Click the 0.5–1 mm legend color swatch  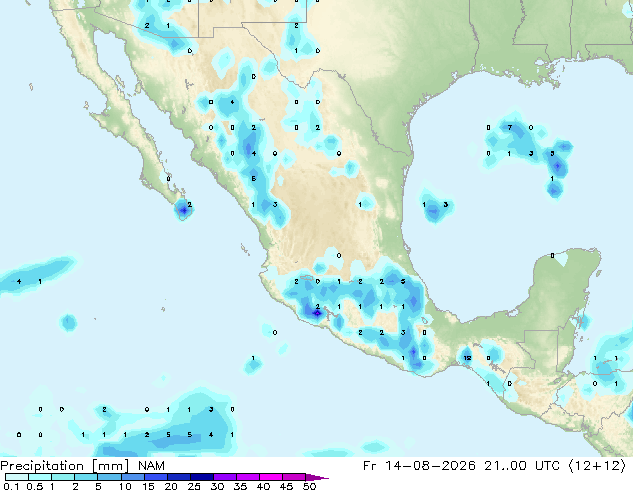coord(40,477)
